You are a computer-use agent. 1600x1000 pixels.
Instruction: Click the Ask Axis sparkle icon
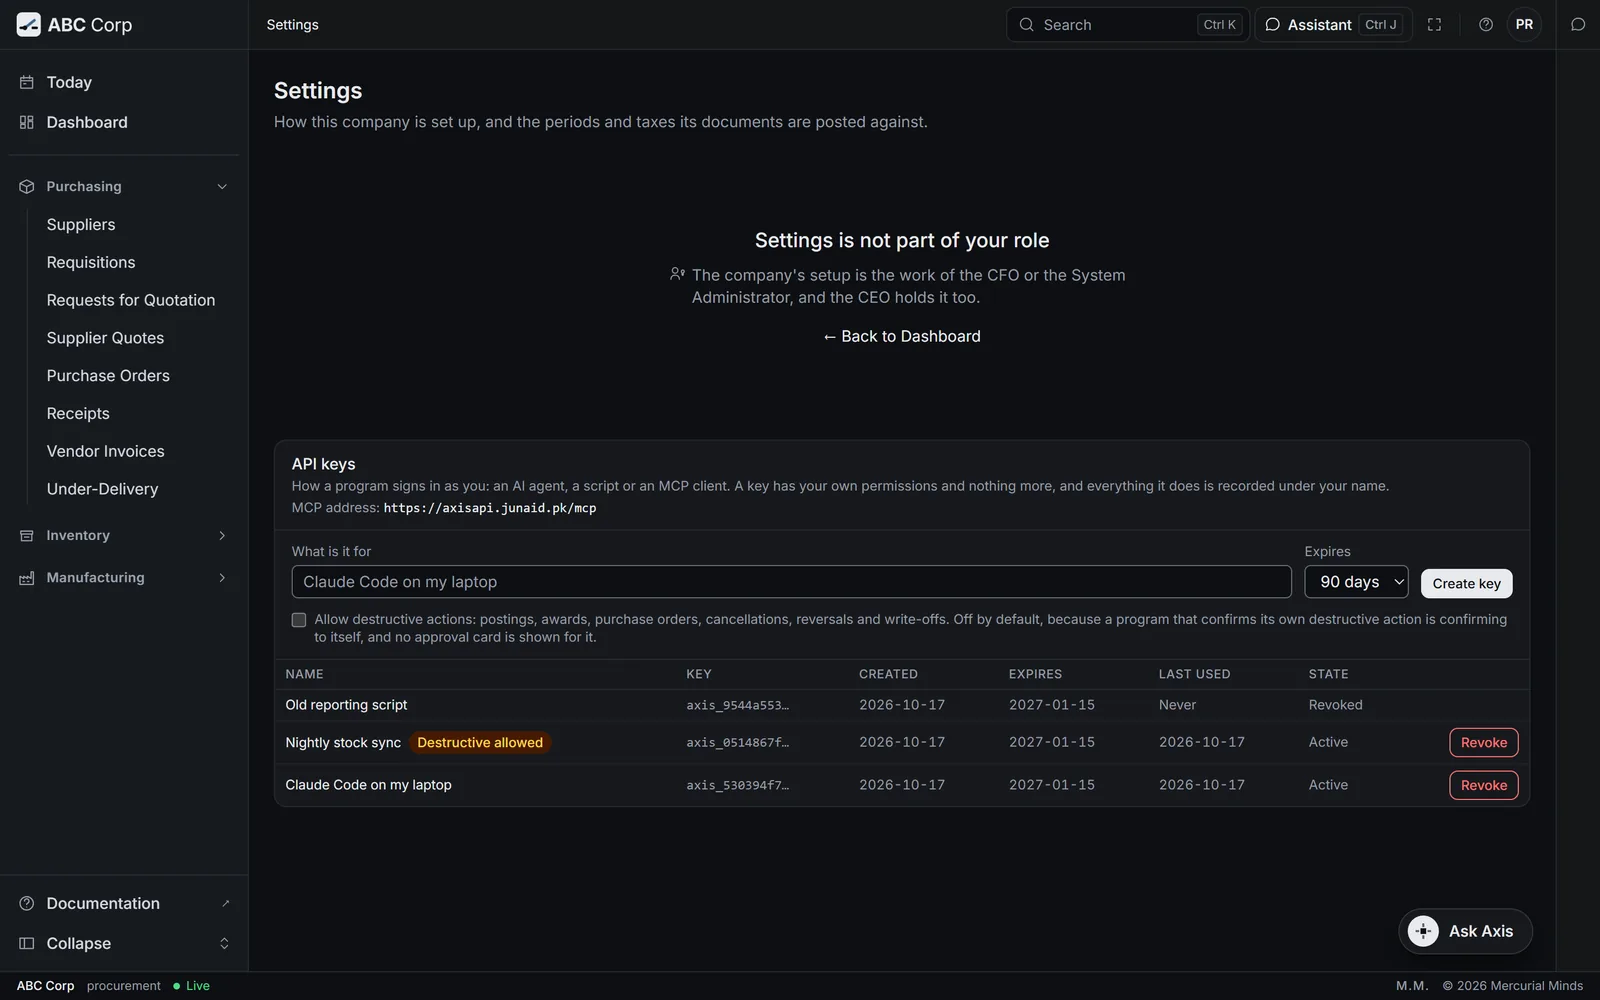coord(1423,931)
